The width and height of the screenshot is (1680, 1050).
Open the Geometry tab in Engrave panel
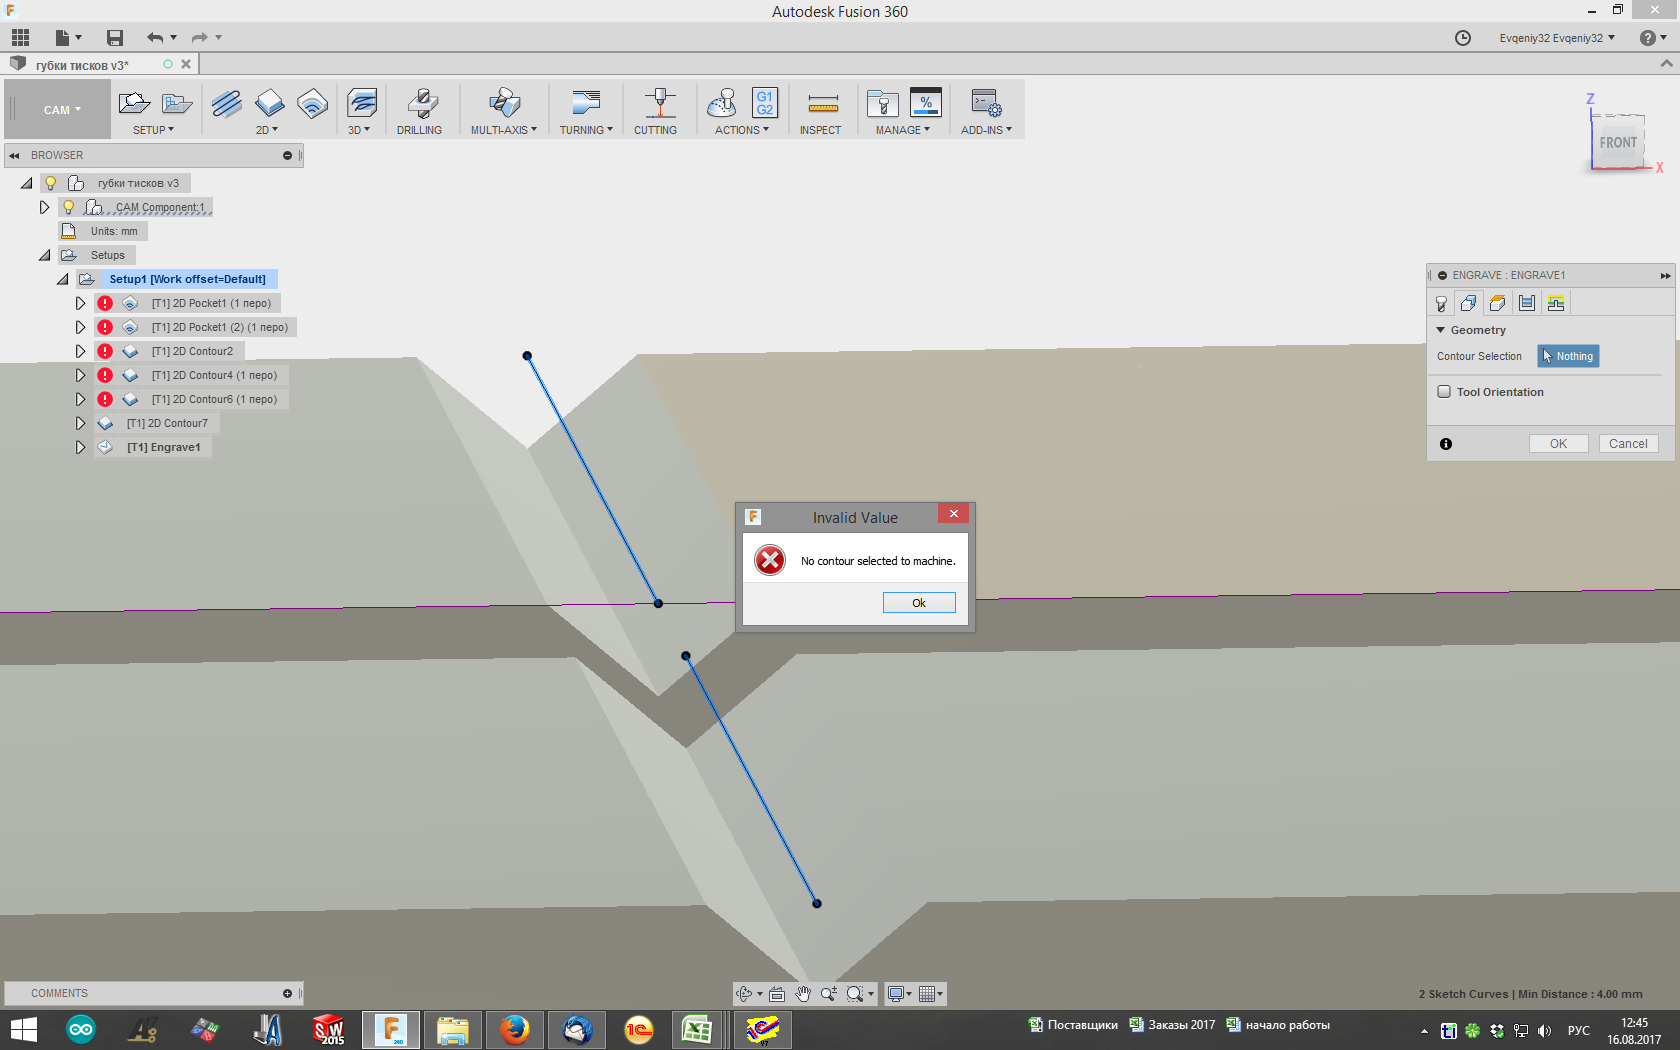coord(1469,303)
